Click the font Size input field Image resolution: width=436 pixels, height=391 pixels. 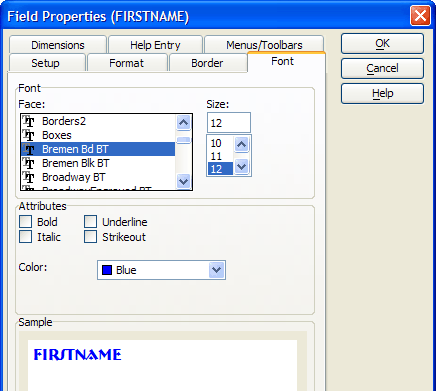(x=229, y=123)
